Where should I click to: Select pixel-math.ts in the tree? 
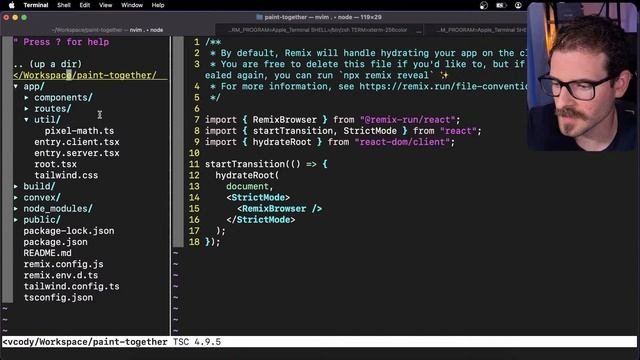coord(79,131)
